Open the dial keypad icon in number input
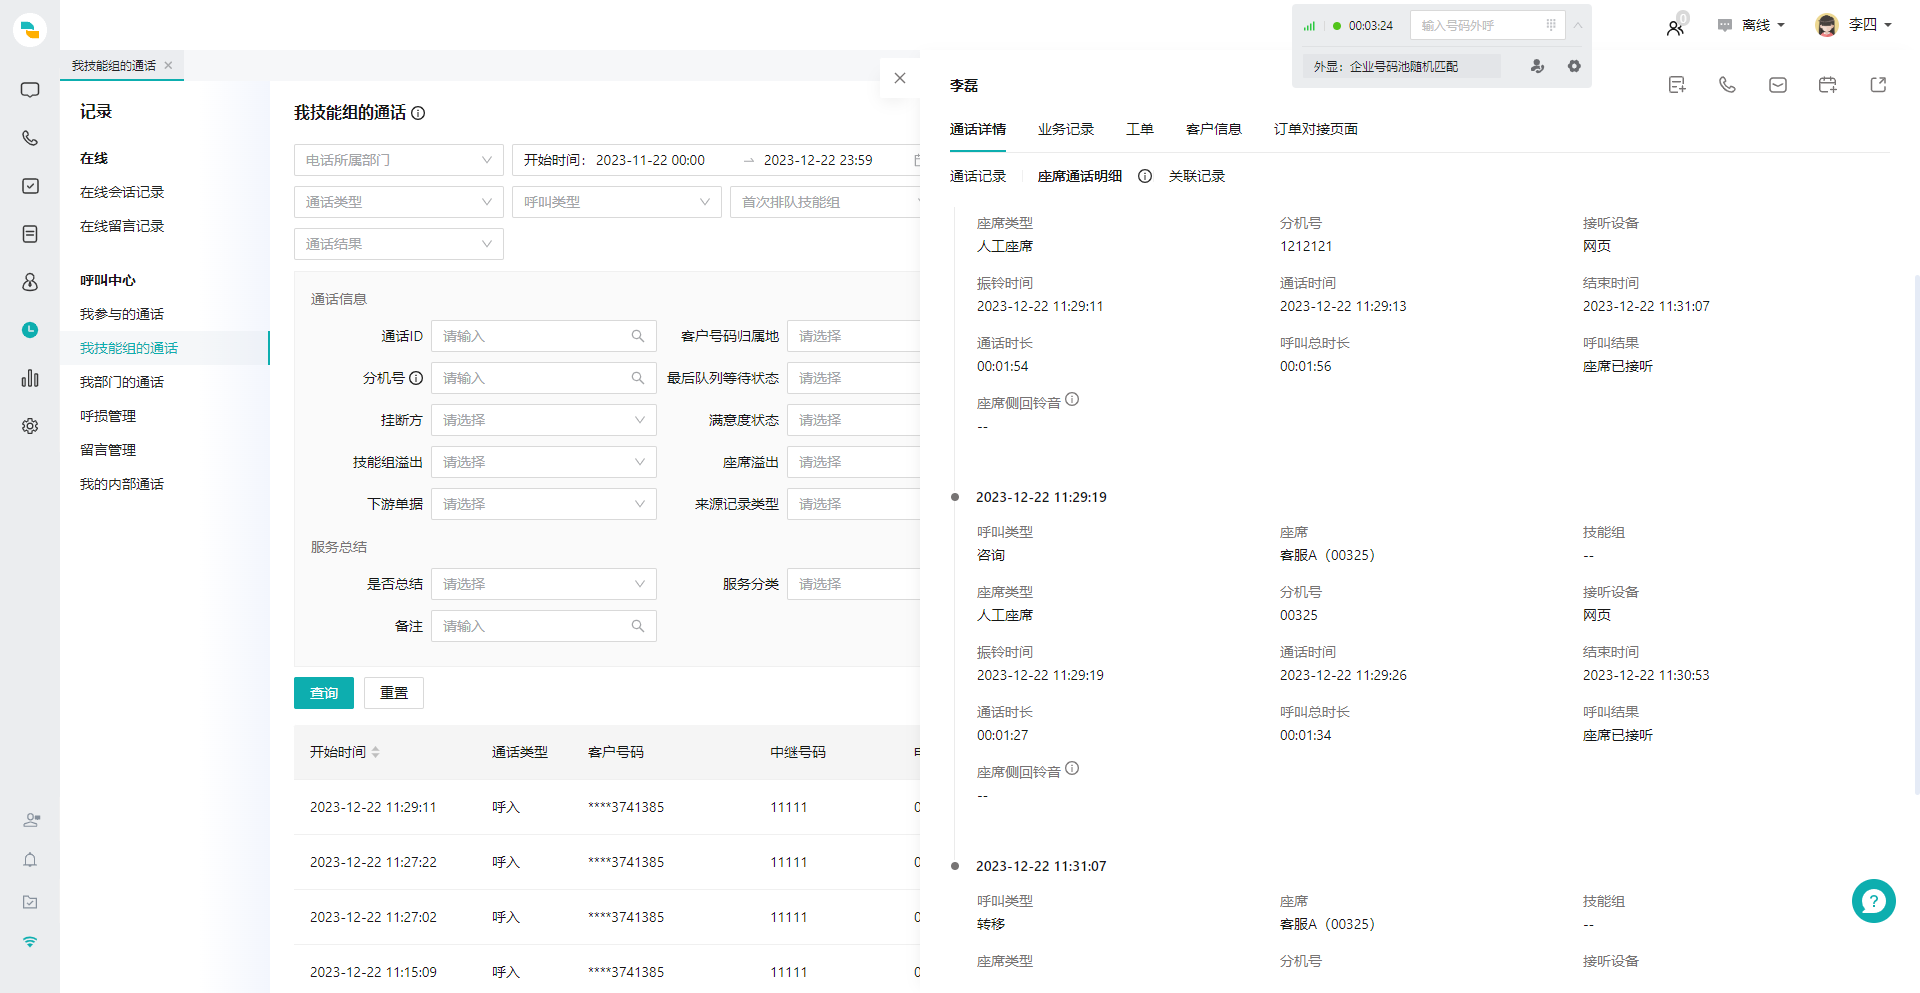This screenshot has width=1920, height=993. (x=1551, y=25)
